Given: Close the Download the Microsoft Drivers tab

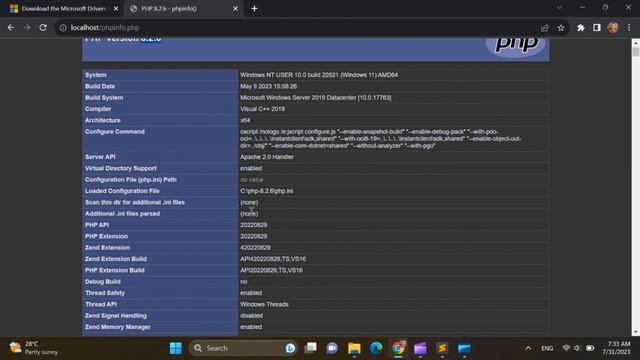Looking at the screenshot, I should [x=116, y=9].
